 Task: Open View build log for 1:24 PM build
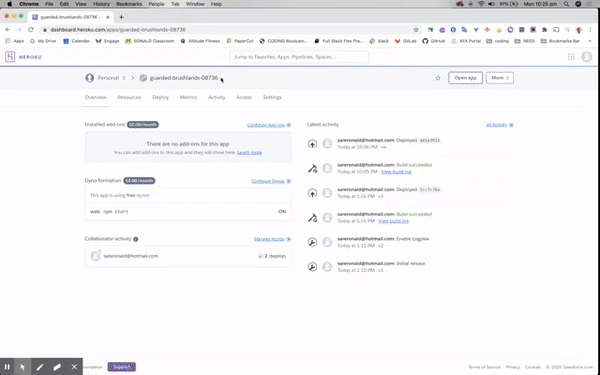393,221
